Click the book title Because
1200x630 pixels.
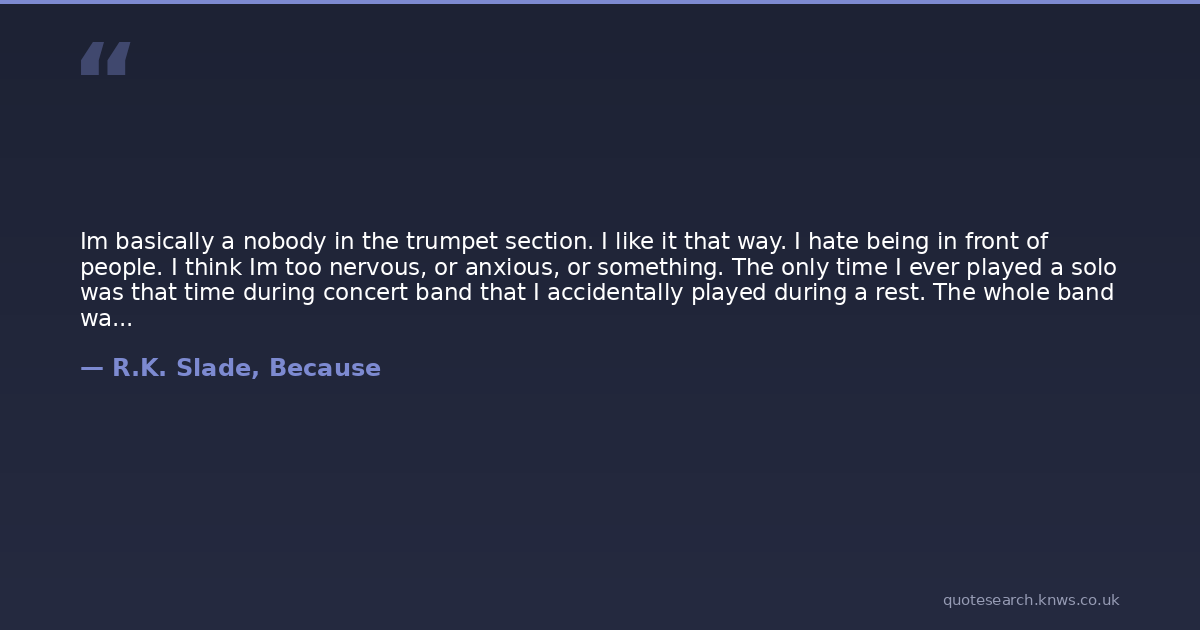pos(325,368)
